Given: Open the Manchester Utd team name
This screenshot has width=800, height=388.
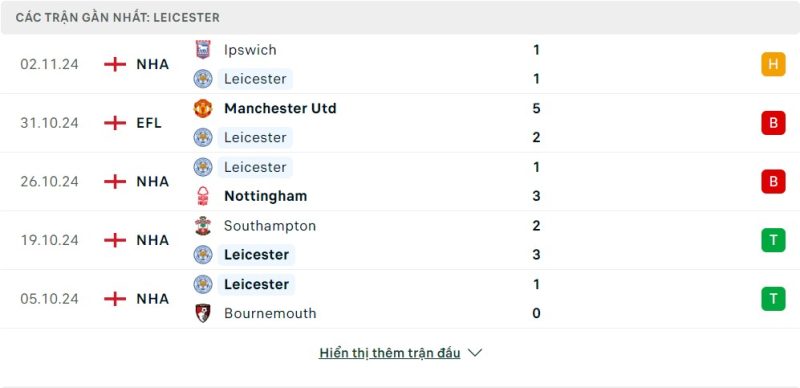Looking at the screenshot, I should [280, 108].
